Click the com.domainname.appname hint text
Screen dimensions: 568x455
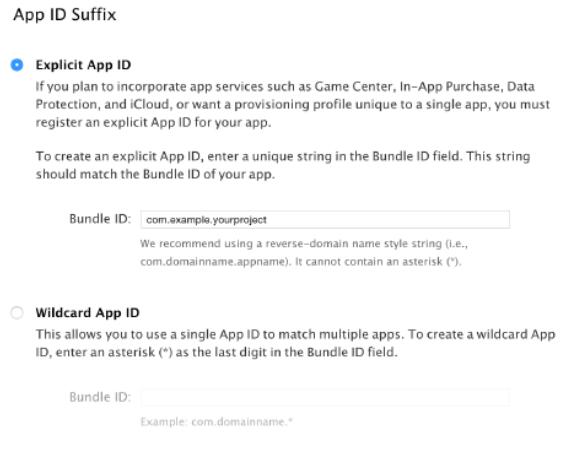click(216, 262)
